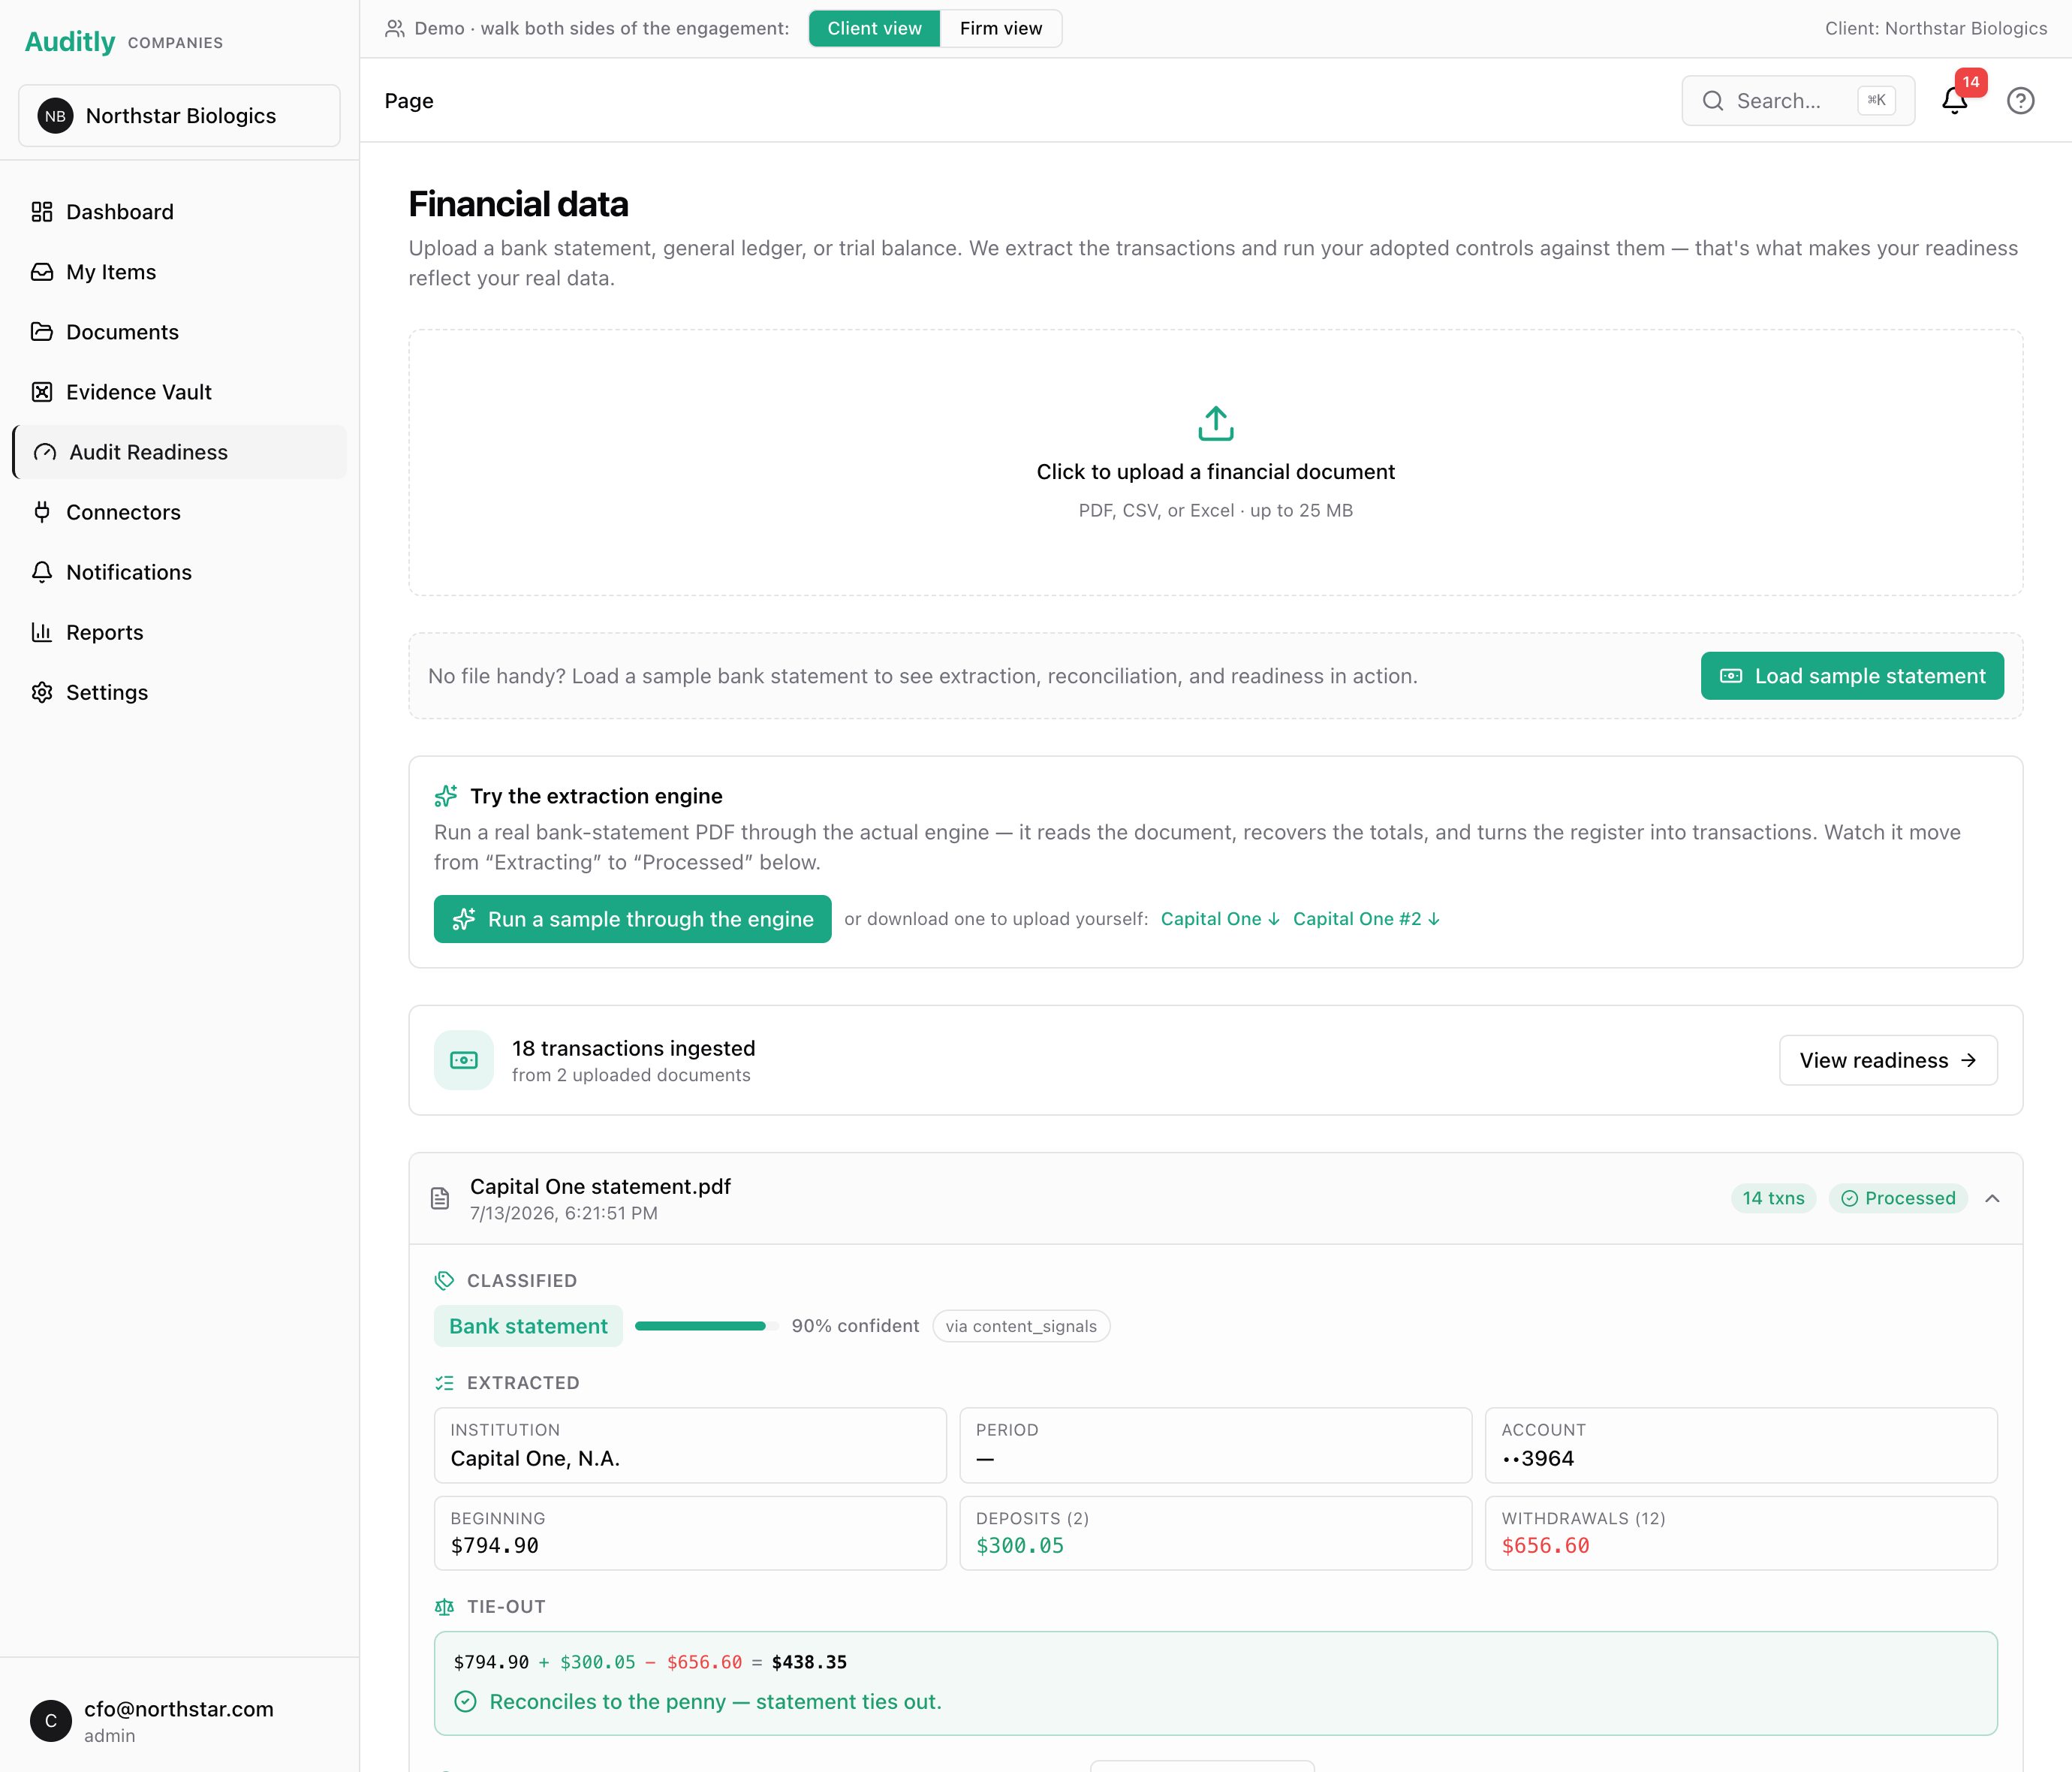This screenshot has height=1772, width=2072.
Task: Switch to Firm view
Action: coord(1001,28)
